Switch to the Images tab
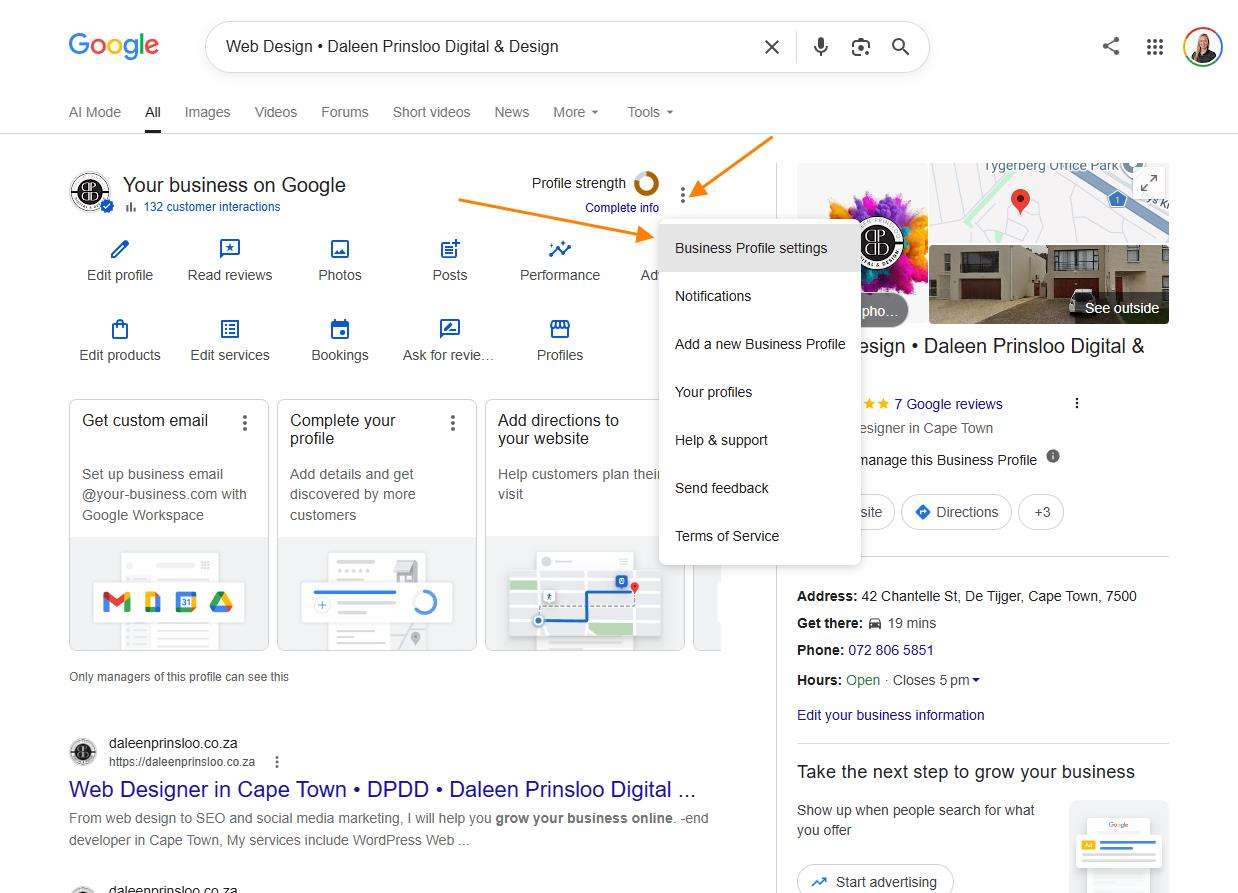This screenshot has width=1238, height=893. (x=207, y=112)
